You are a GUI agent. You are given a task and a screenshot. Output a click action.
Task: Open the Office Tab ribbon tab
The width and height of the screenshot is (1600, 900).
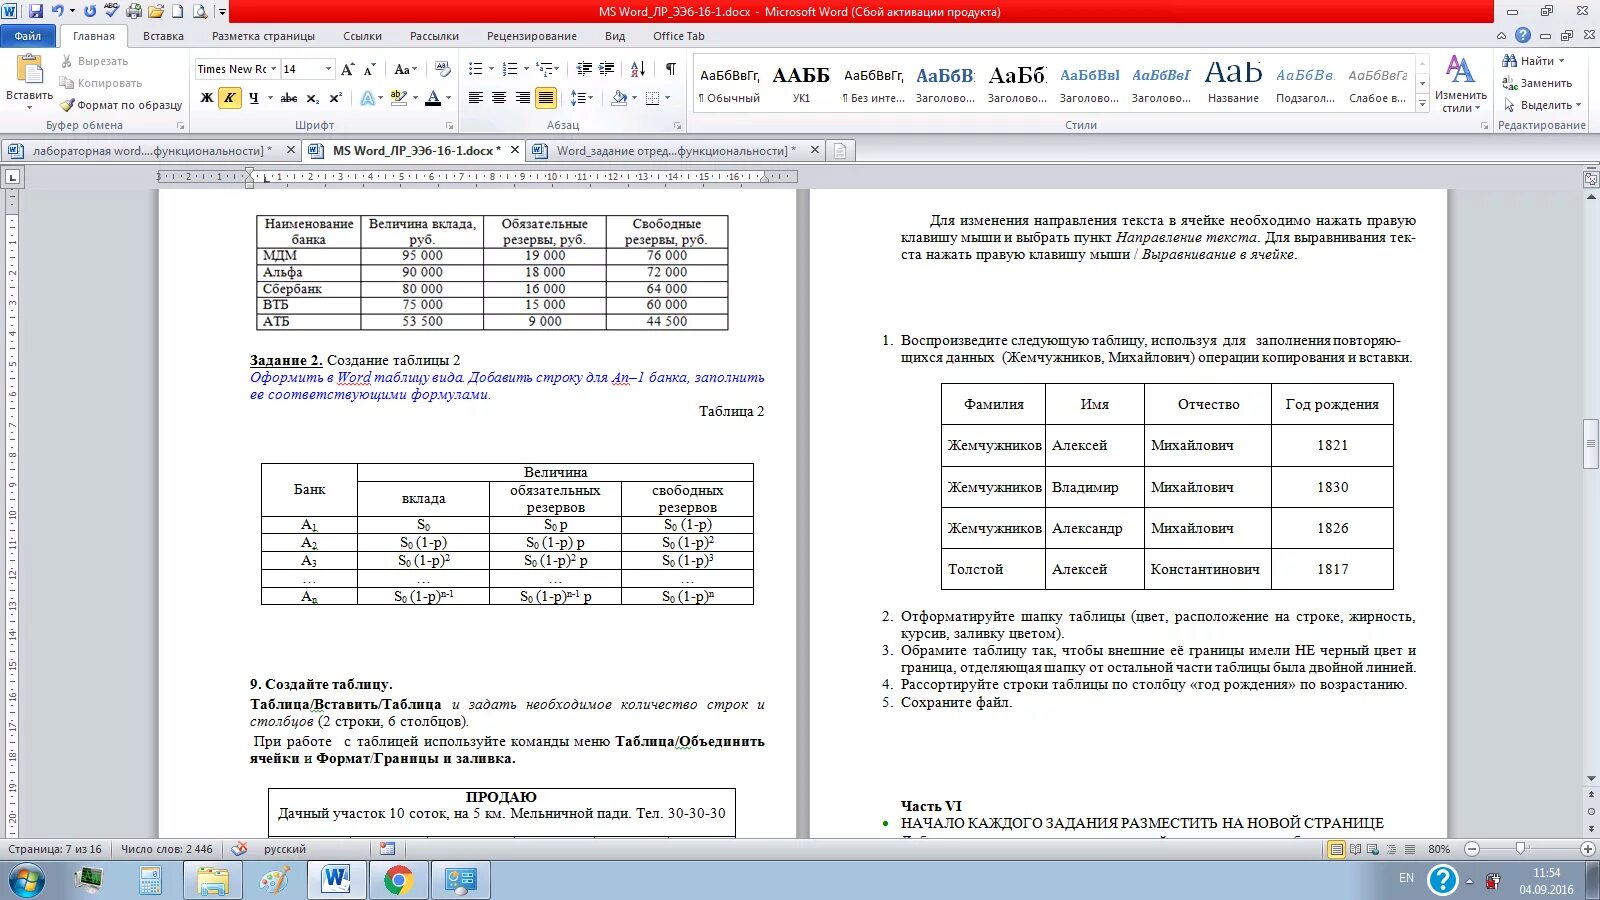[678, 36]
